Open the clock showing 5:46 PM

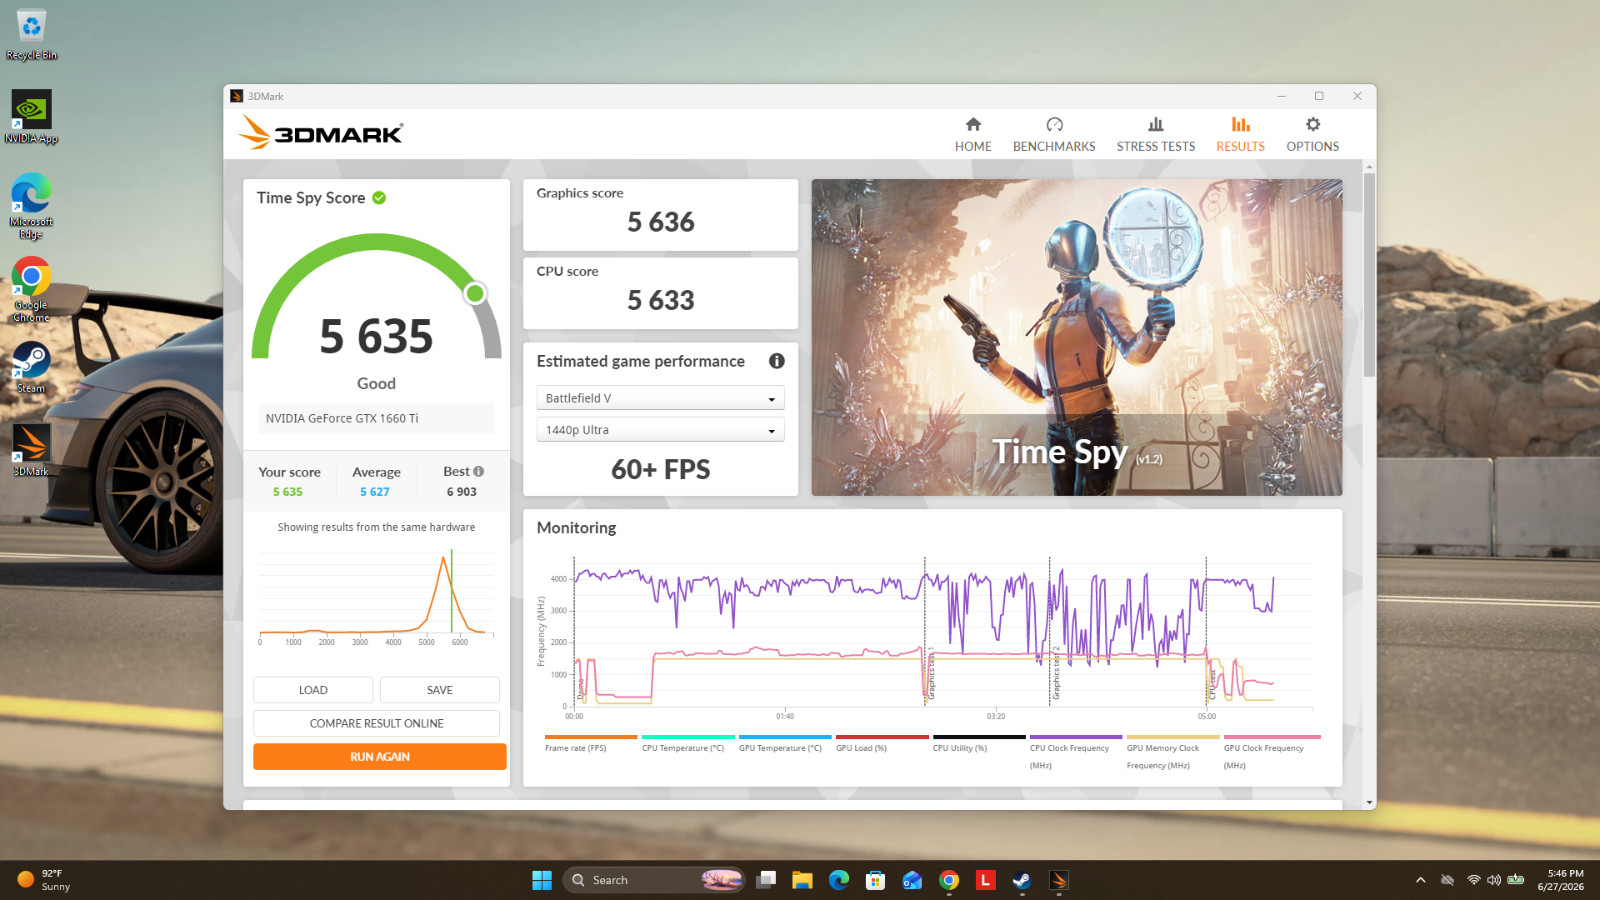click(1561, 880)
